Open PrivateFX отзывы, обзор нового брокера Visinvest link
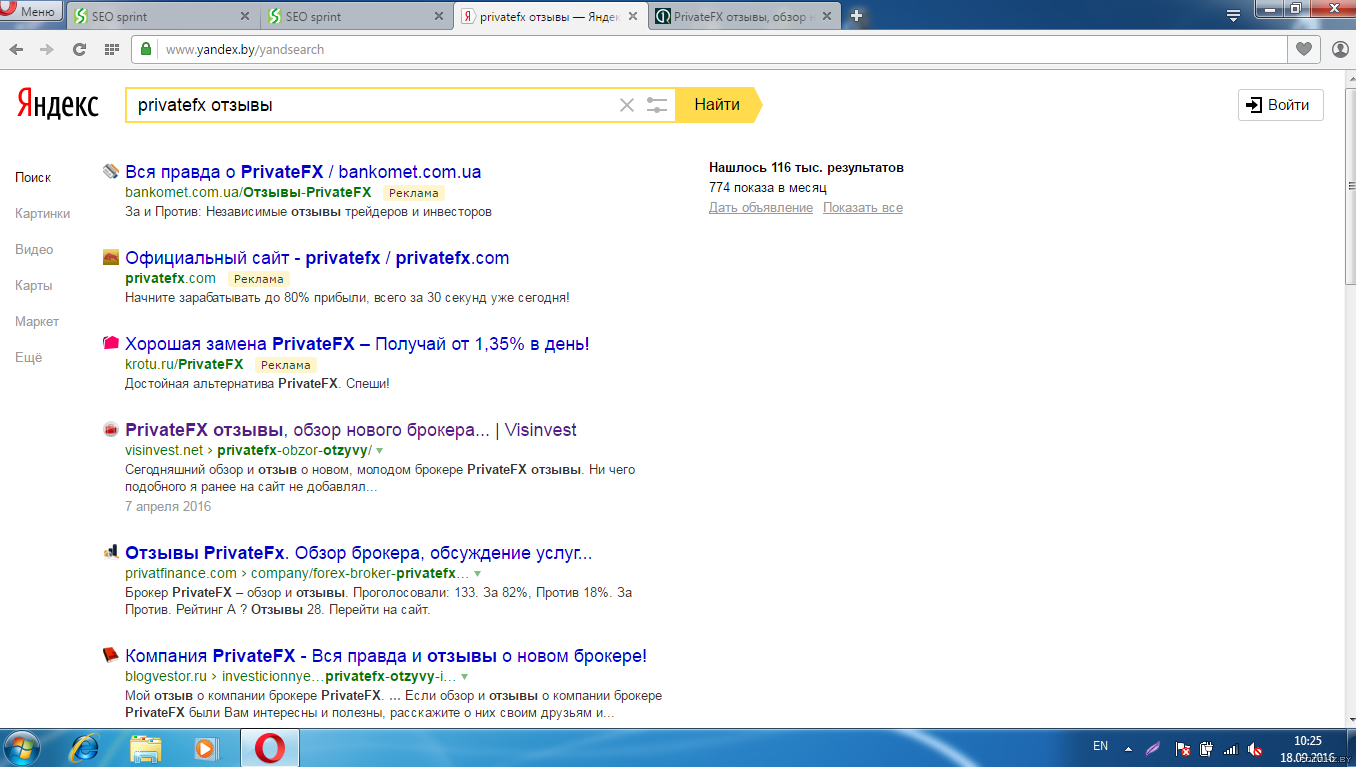Image resolution: width=1356 pixels, height=767 pixels. (x=351, y=429)
